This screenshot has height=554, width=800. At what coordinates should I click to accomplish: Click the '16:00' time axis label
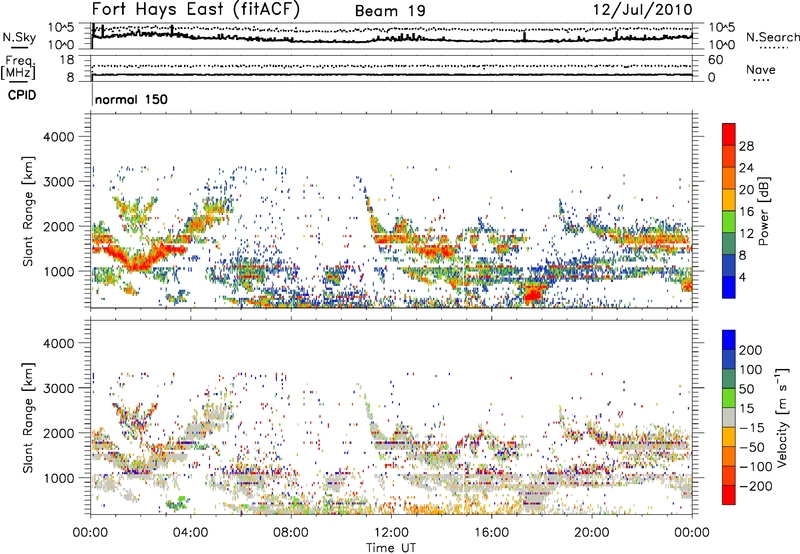(491, 533)
